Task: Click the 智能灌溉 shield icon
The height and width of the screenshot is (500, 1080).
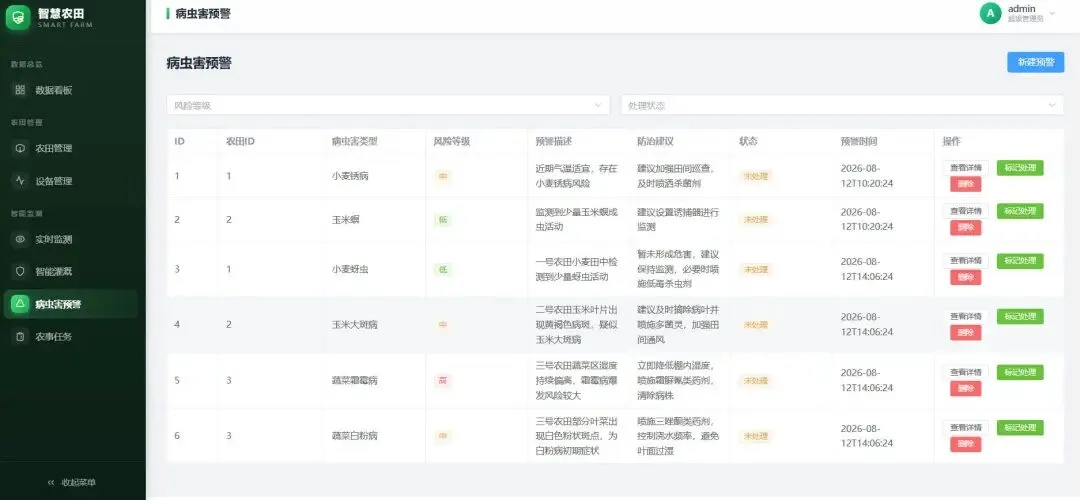Action: point(20,271)
